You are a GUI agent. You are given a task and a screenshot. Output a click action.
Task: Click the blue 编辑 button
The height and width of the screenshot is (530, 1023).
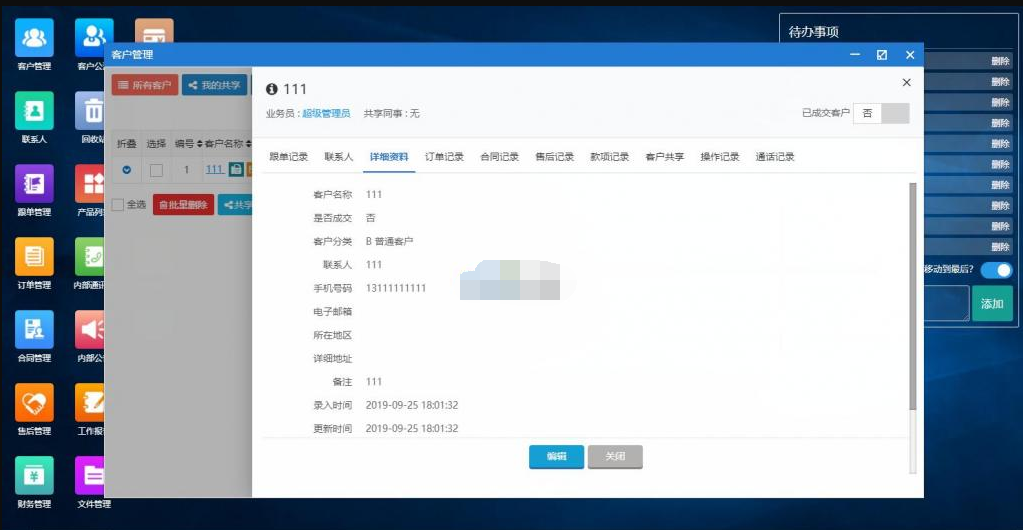coord(556,456)
